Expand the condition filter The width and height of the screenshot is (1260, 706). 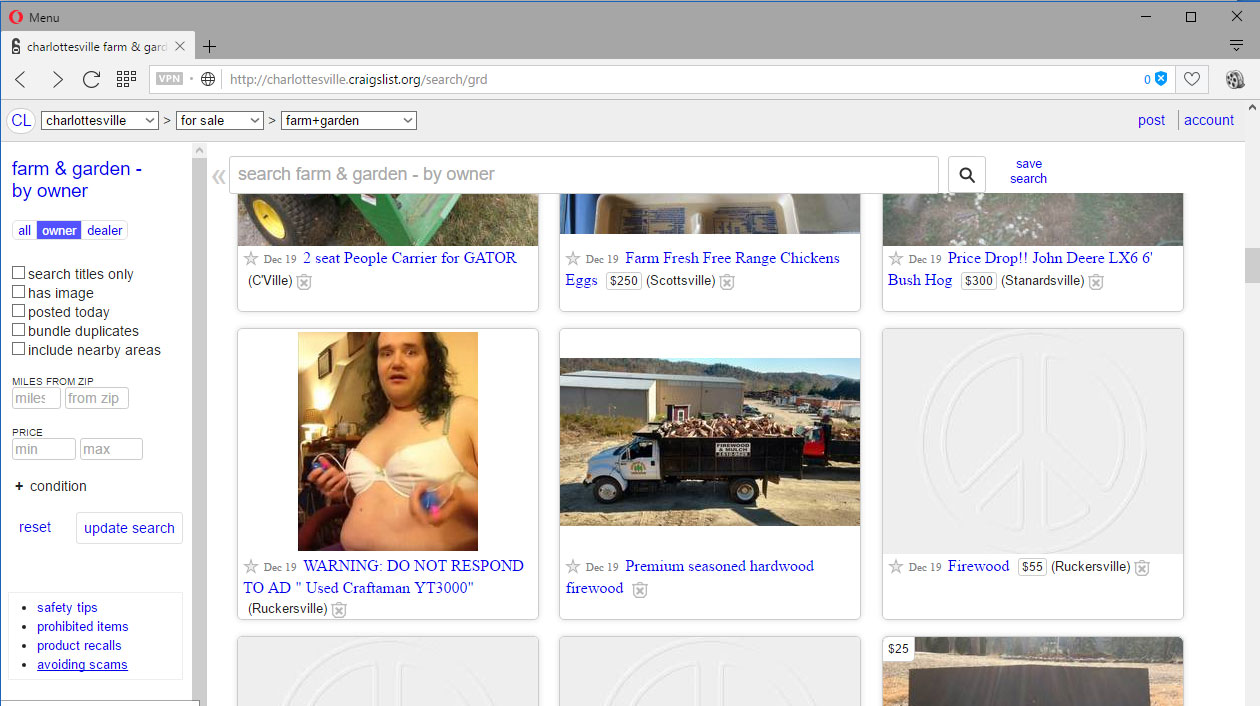pyautogui.click(x=51, y=486)
